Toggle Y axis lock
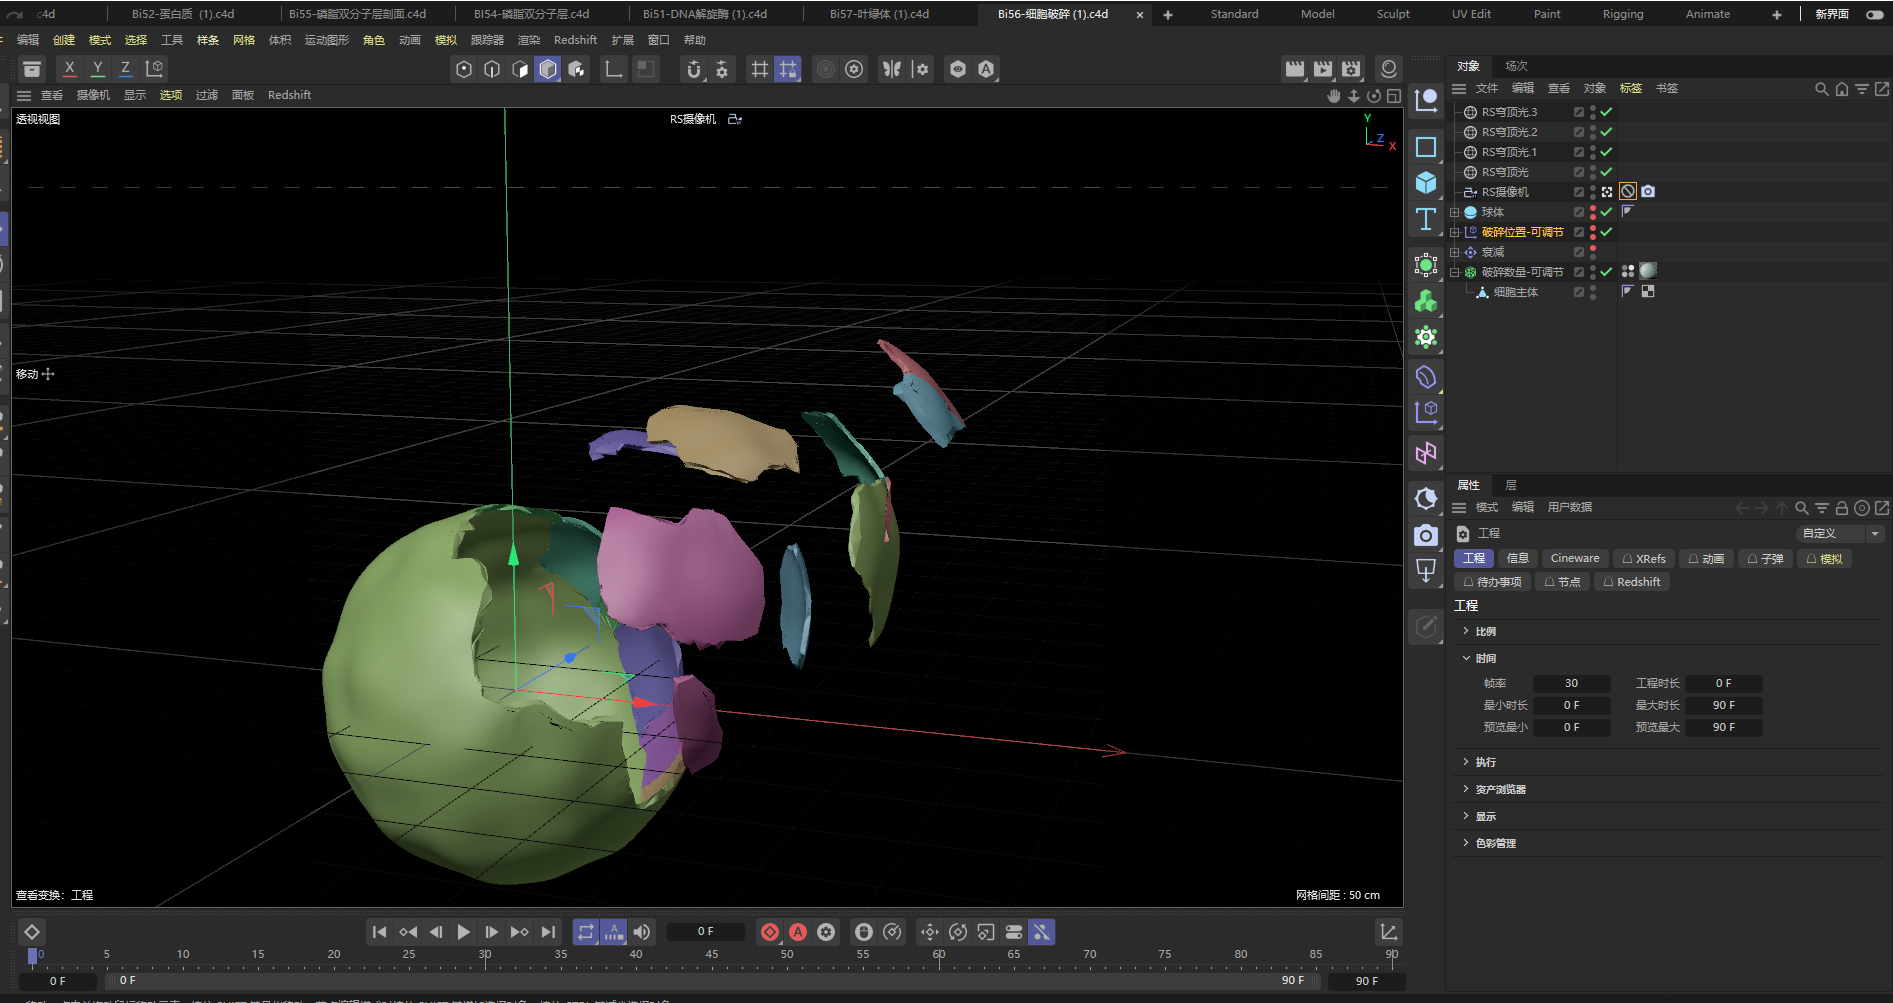Image resolution: width=1893 pixels, height=1003 pixels. (x=97, y=68)
